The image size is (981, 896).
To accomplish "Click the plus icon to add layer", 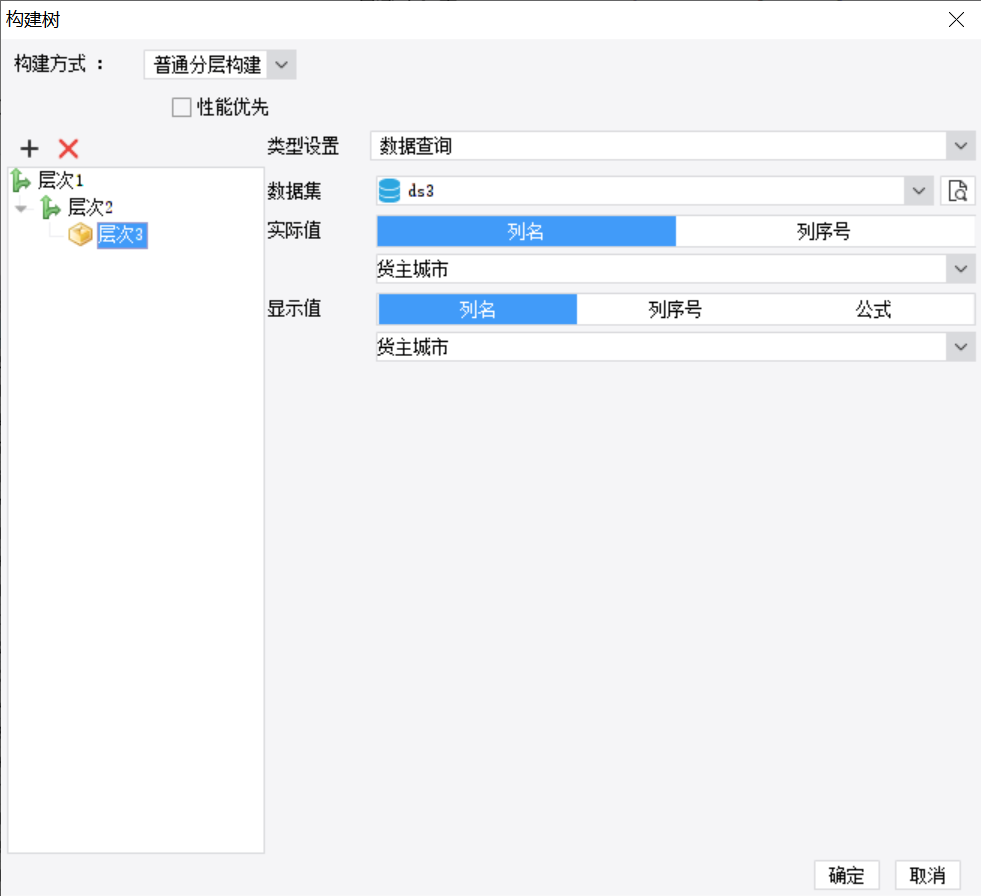I will pos(30,149).
